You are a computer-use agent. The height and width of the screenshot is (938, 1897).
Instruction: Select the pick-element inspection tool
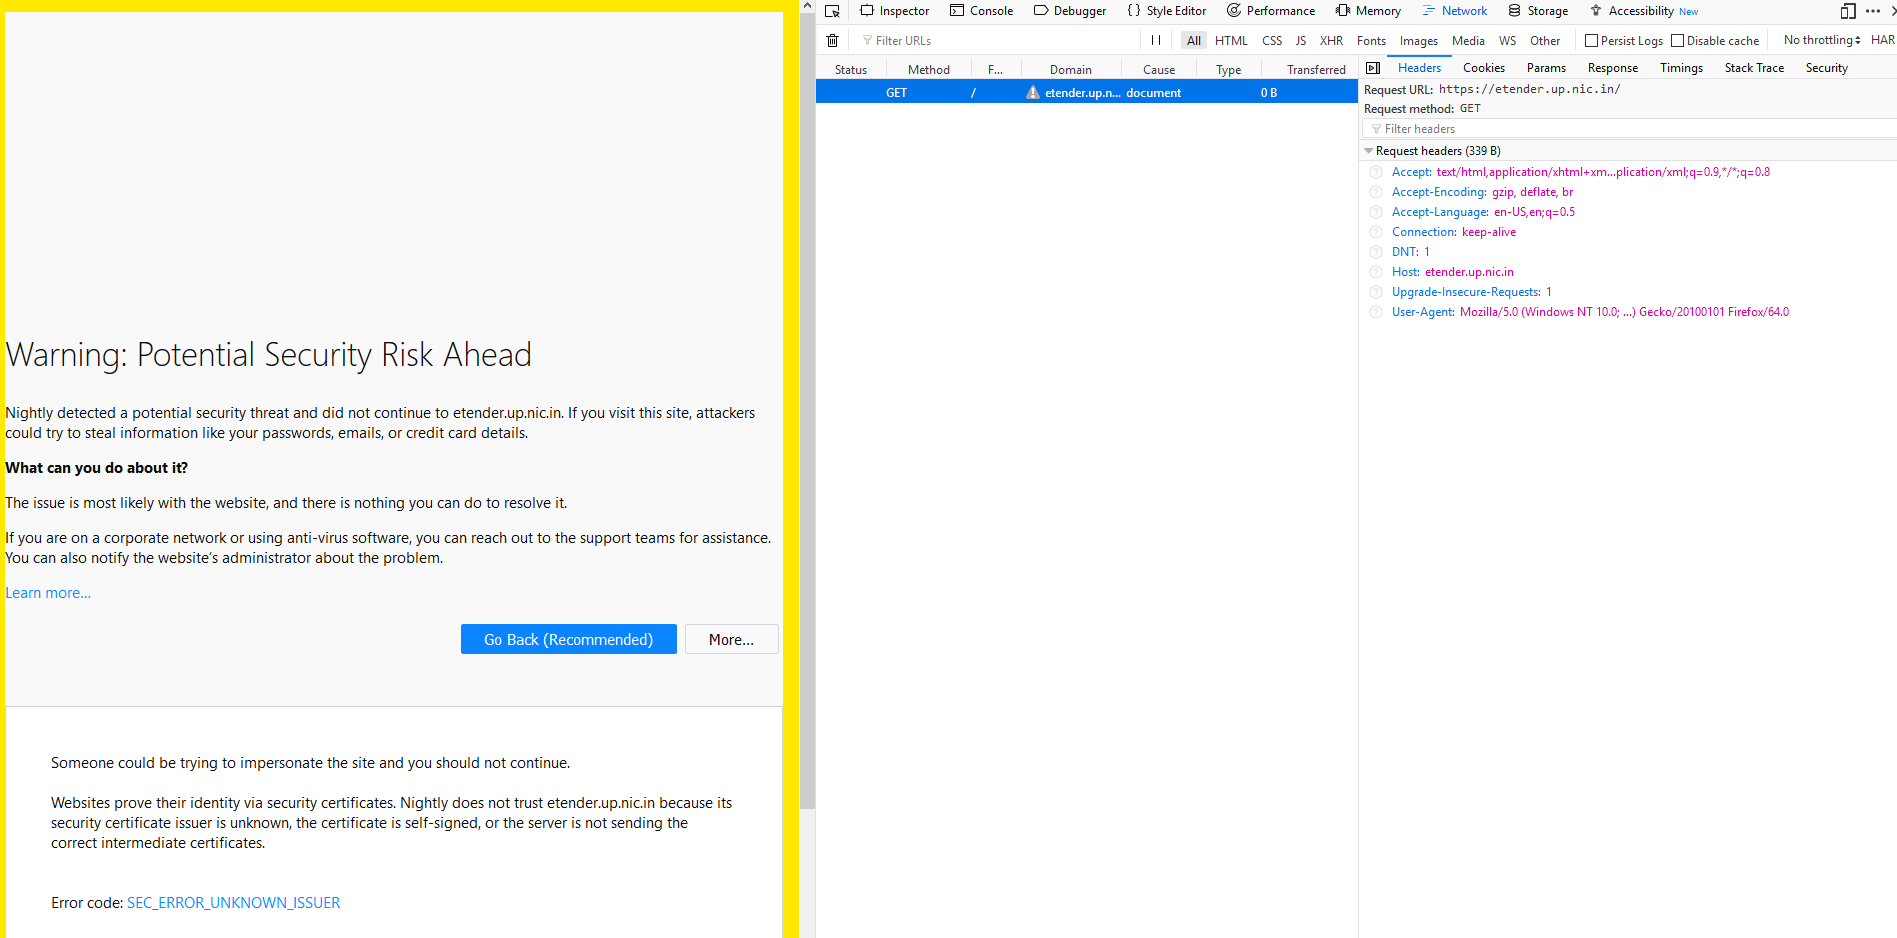coord(831,10)
